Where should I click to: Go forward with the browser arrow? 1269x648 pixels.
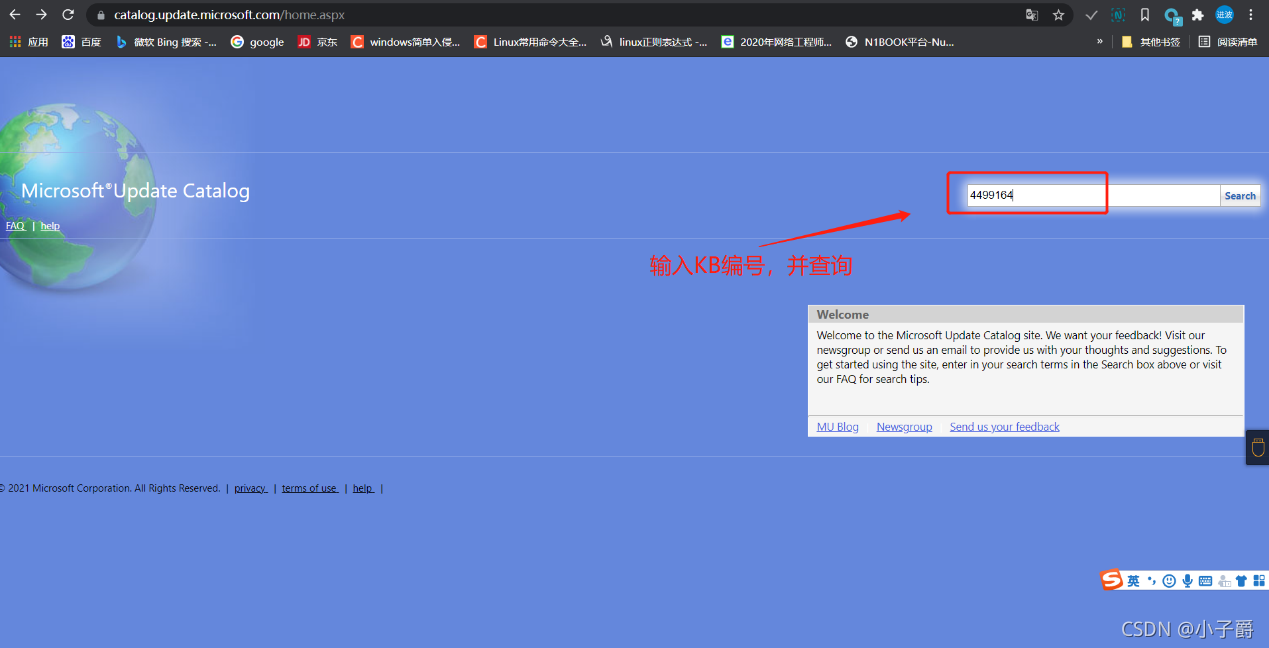(41, 15)
